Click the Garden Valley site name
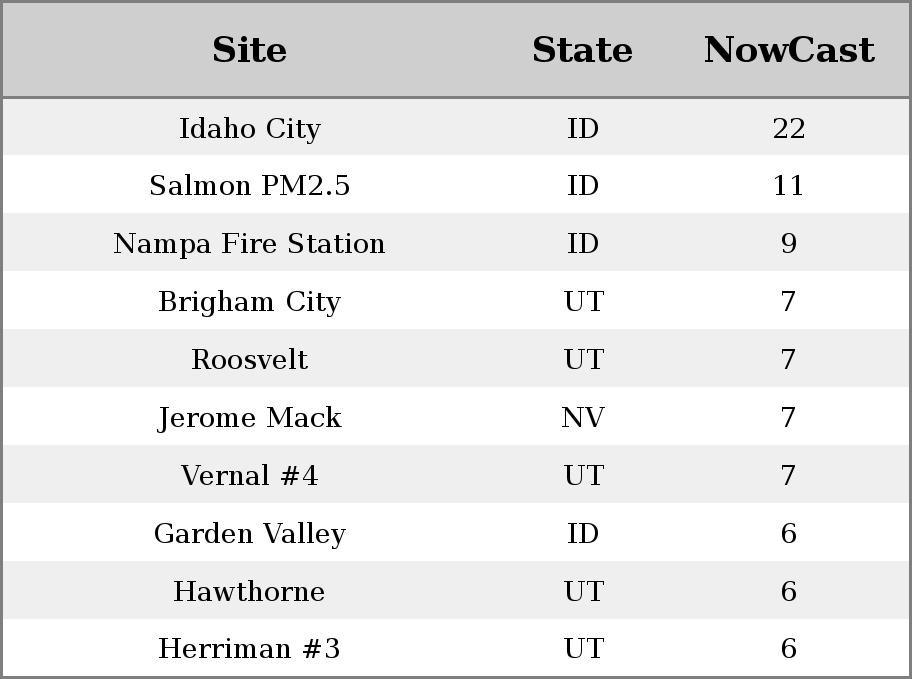The image size is (912, 679). click(x=250, y=534)
